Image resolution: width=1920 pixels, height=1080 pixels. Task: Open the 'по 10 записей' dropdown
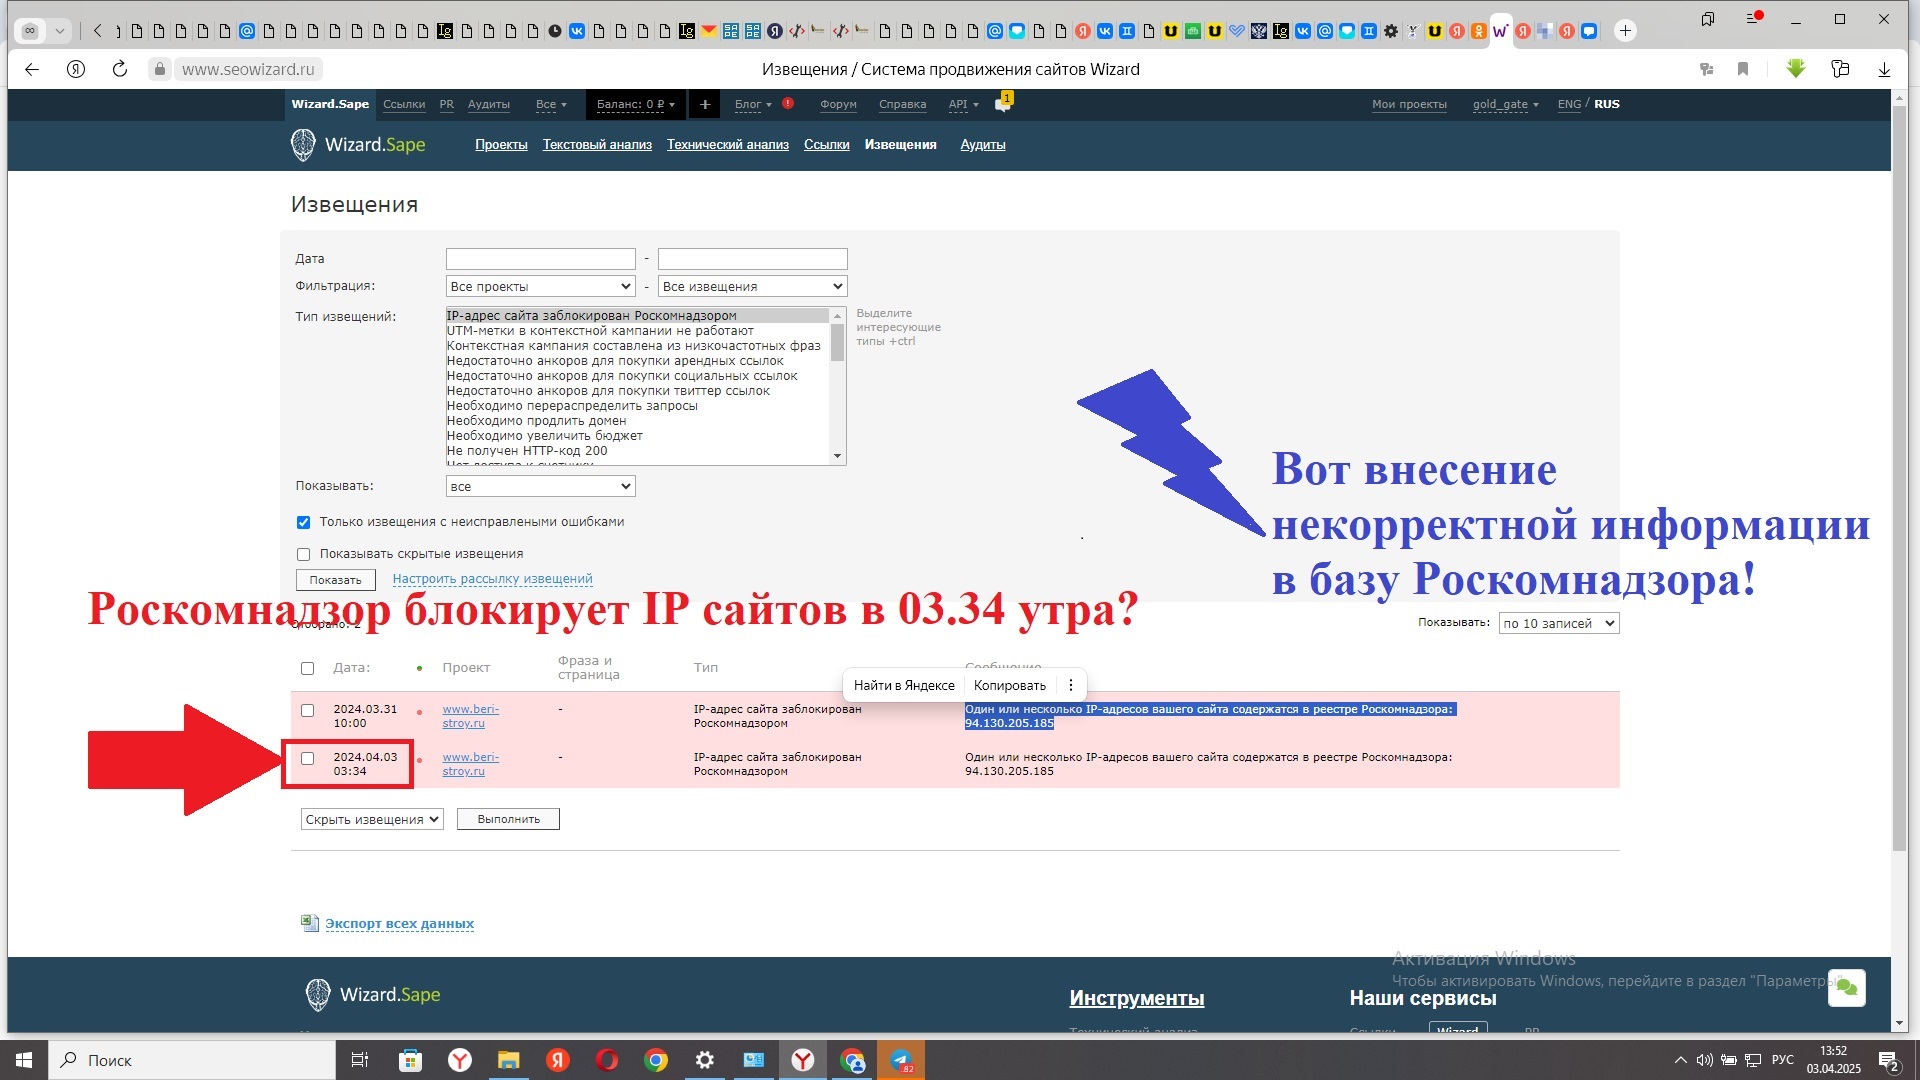tap(1558, 623)
